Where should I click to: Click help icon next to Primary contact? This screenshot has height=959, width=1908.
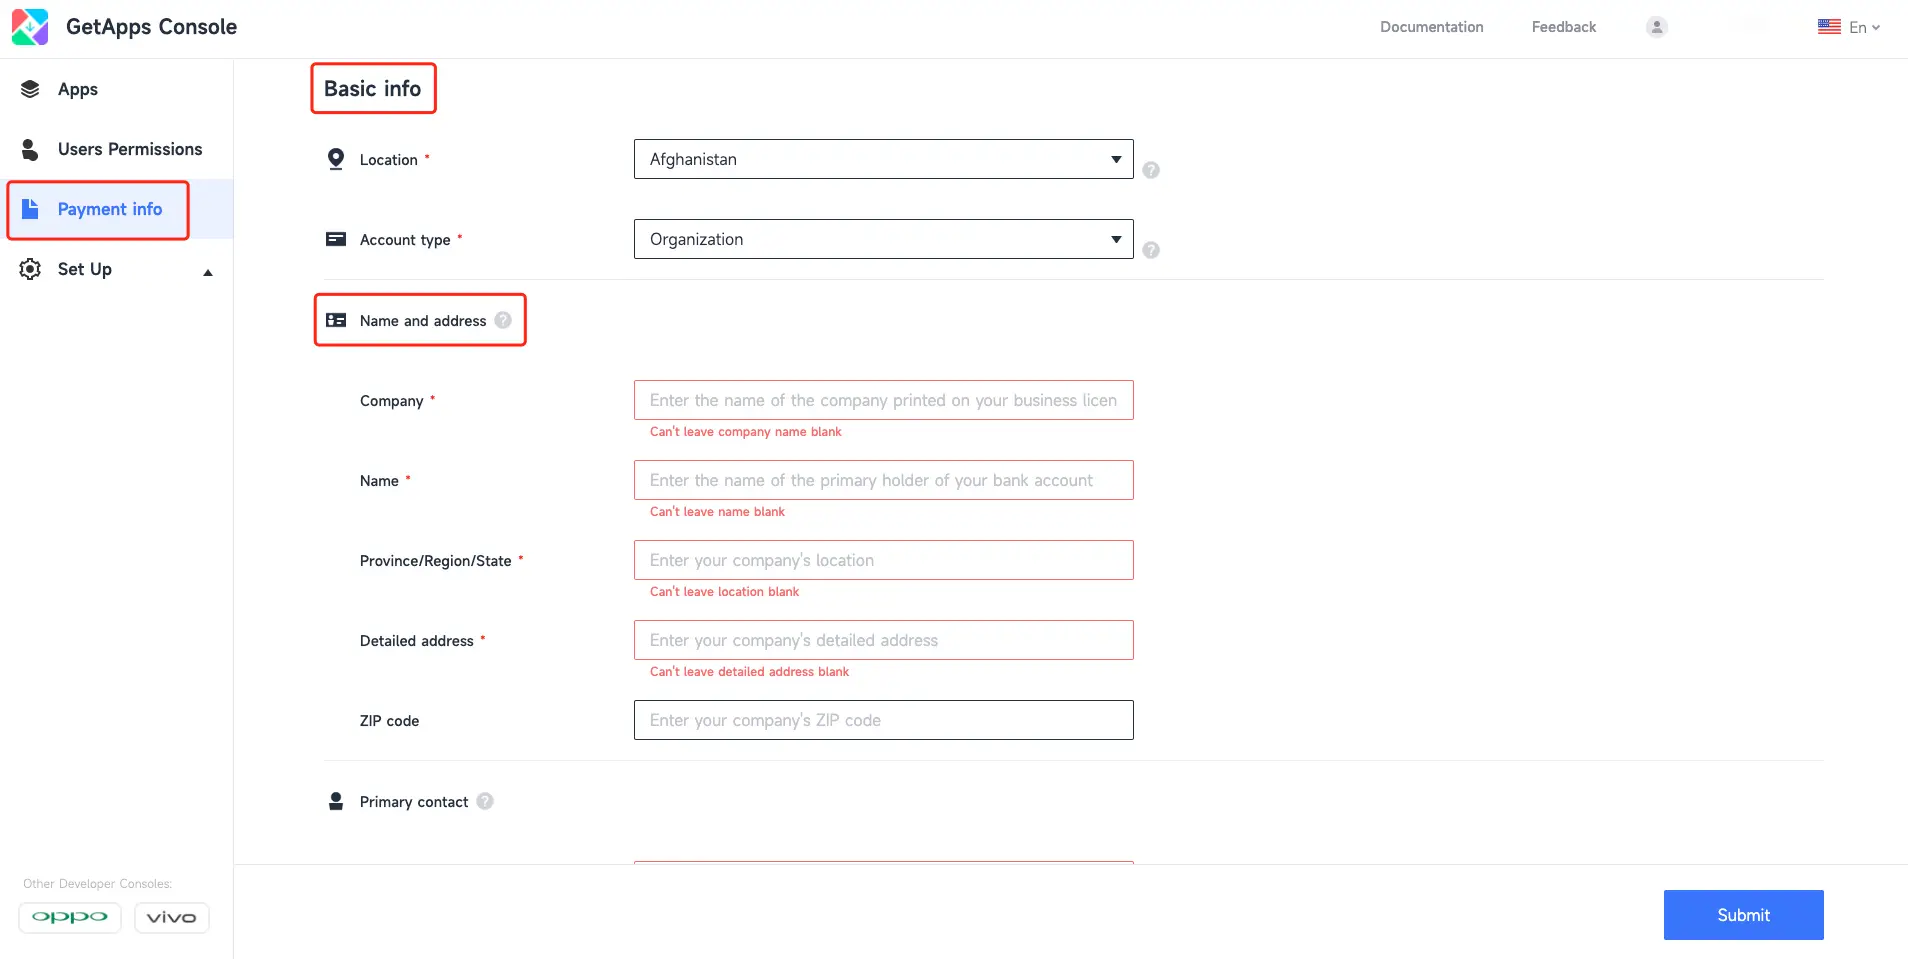485,801
